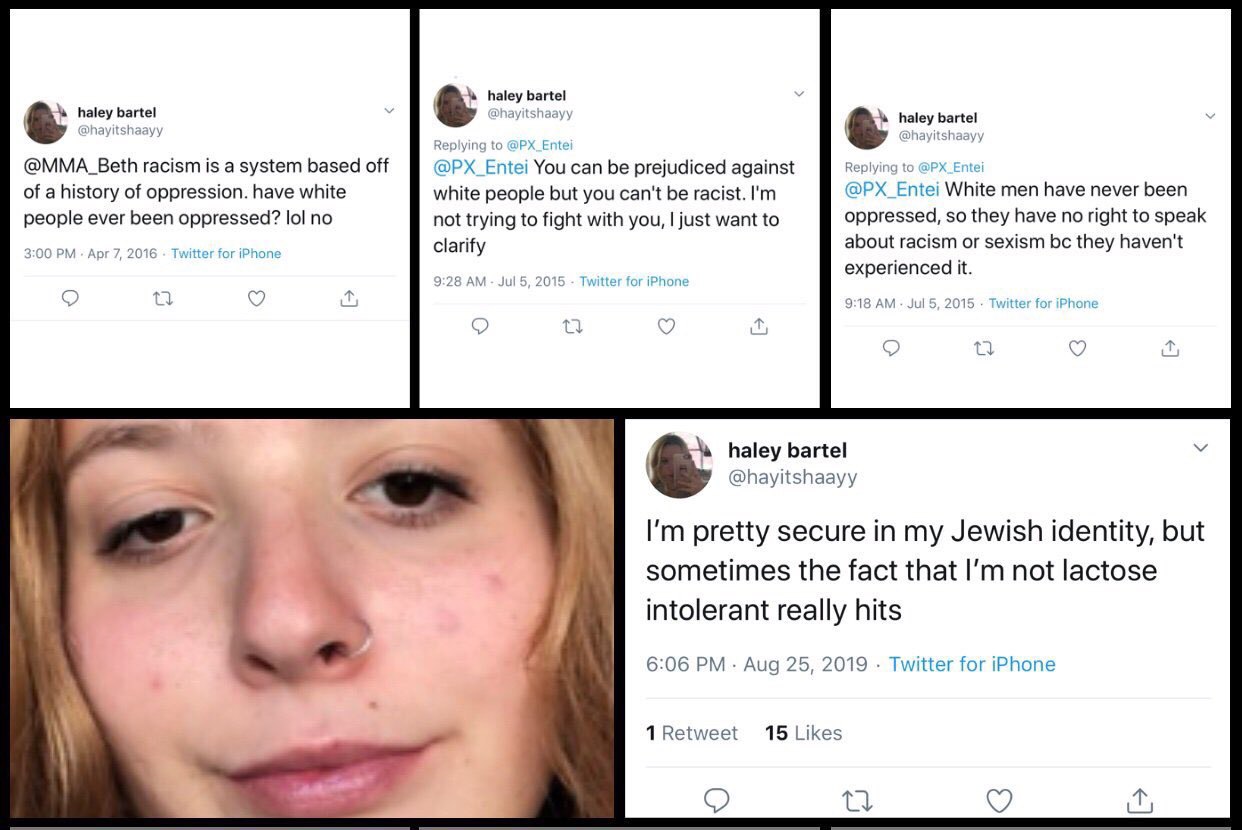The height and width of the screenshot is (830, 1242).
Task: Retweet the Jewish identity tweet
Action: tap(859, 800)
